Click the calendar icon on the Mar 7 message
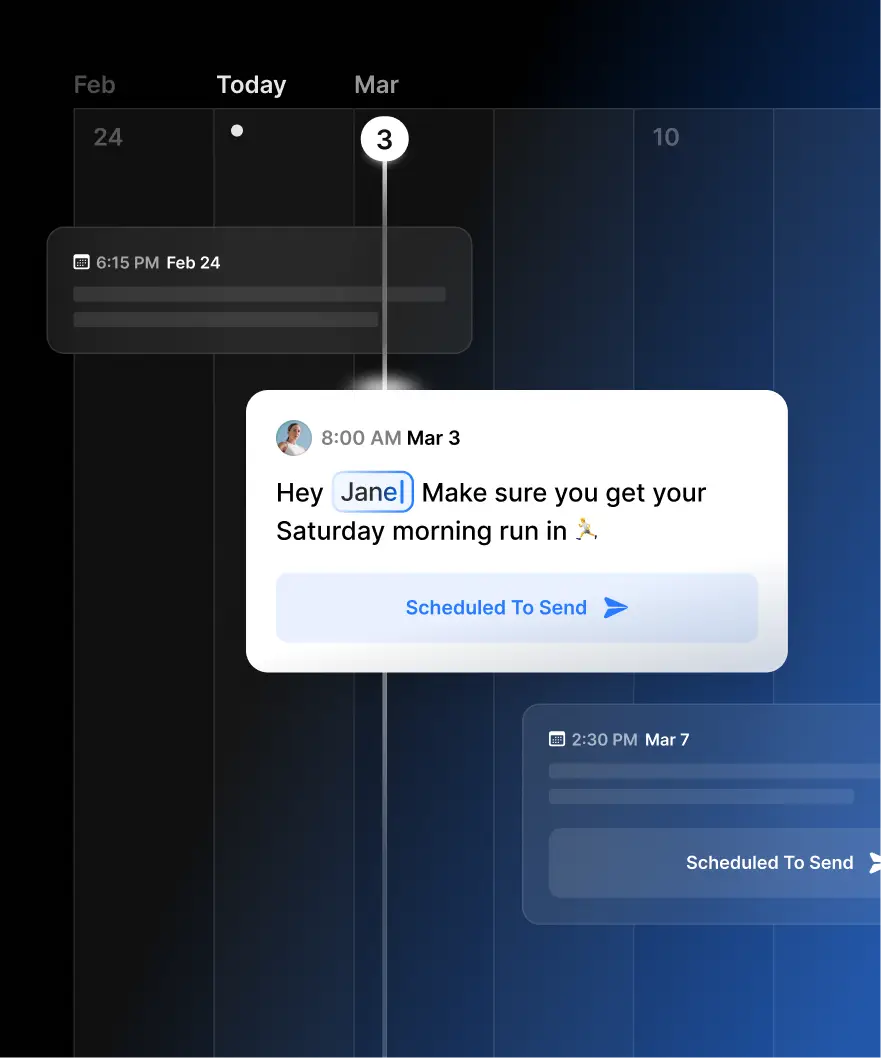The image size is (881, 1058). 557,739
